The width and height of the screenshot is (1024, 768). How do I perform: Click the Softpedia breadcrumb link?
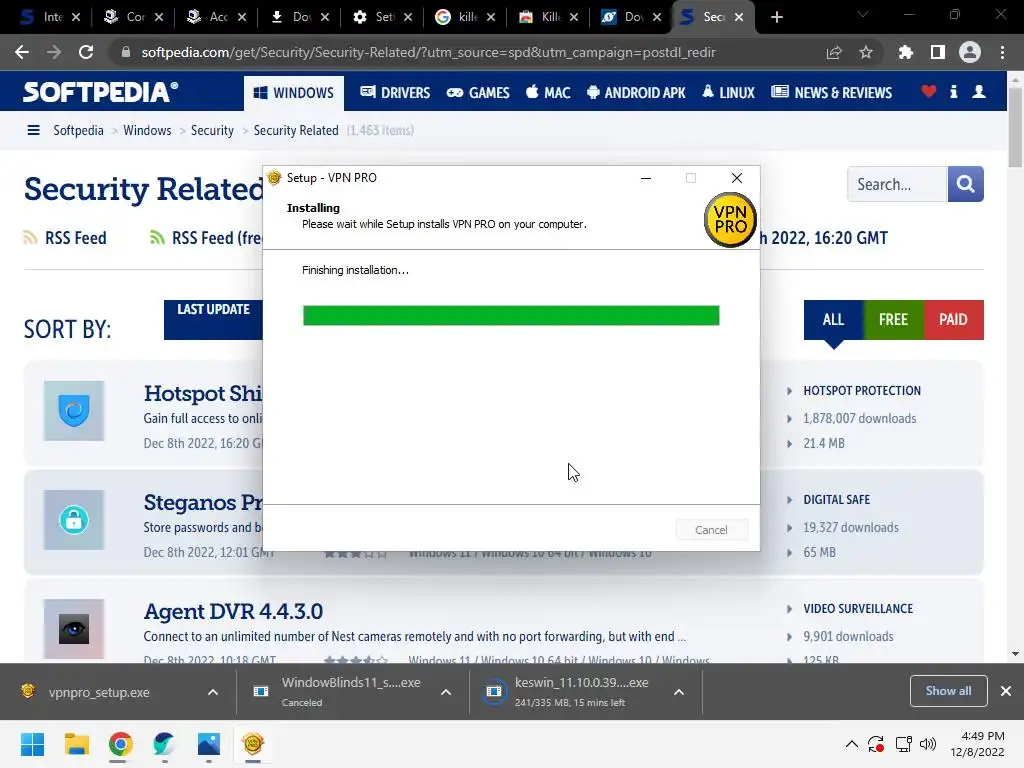click(78, 131)
